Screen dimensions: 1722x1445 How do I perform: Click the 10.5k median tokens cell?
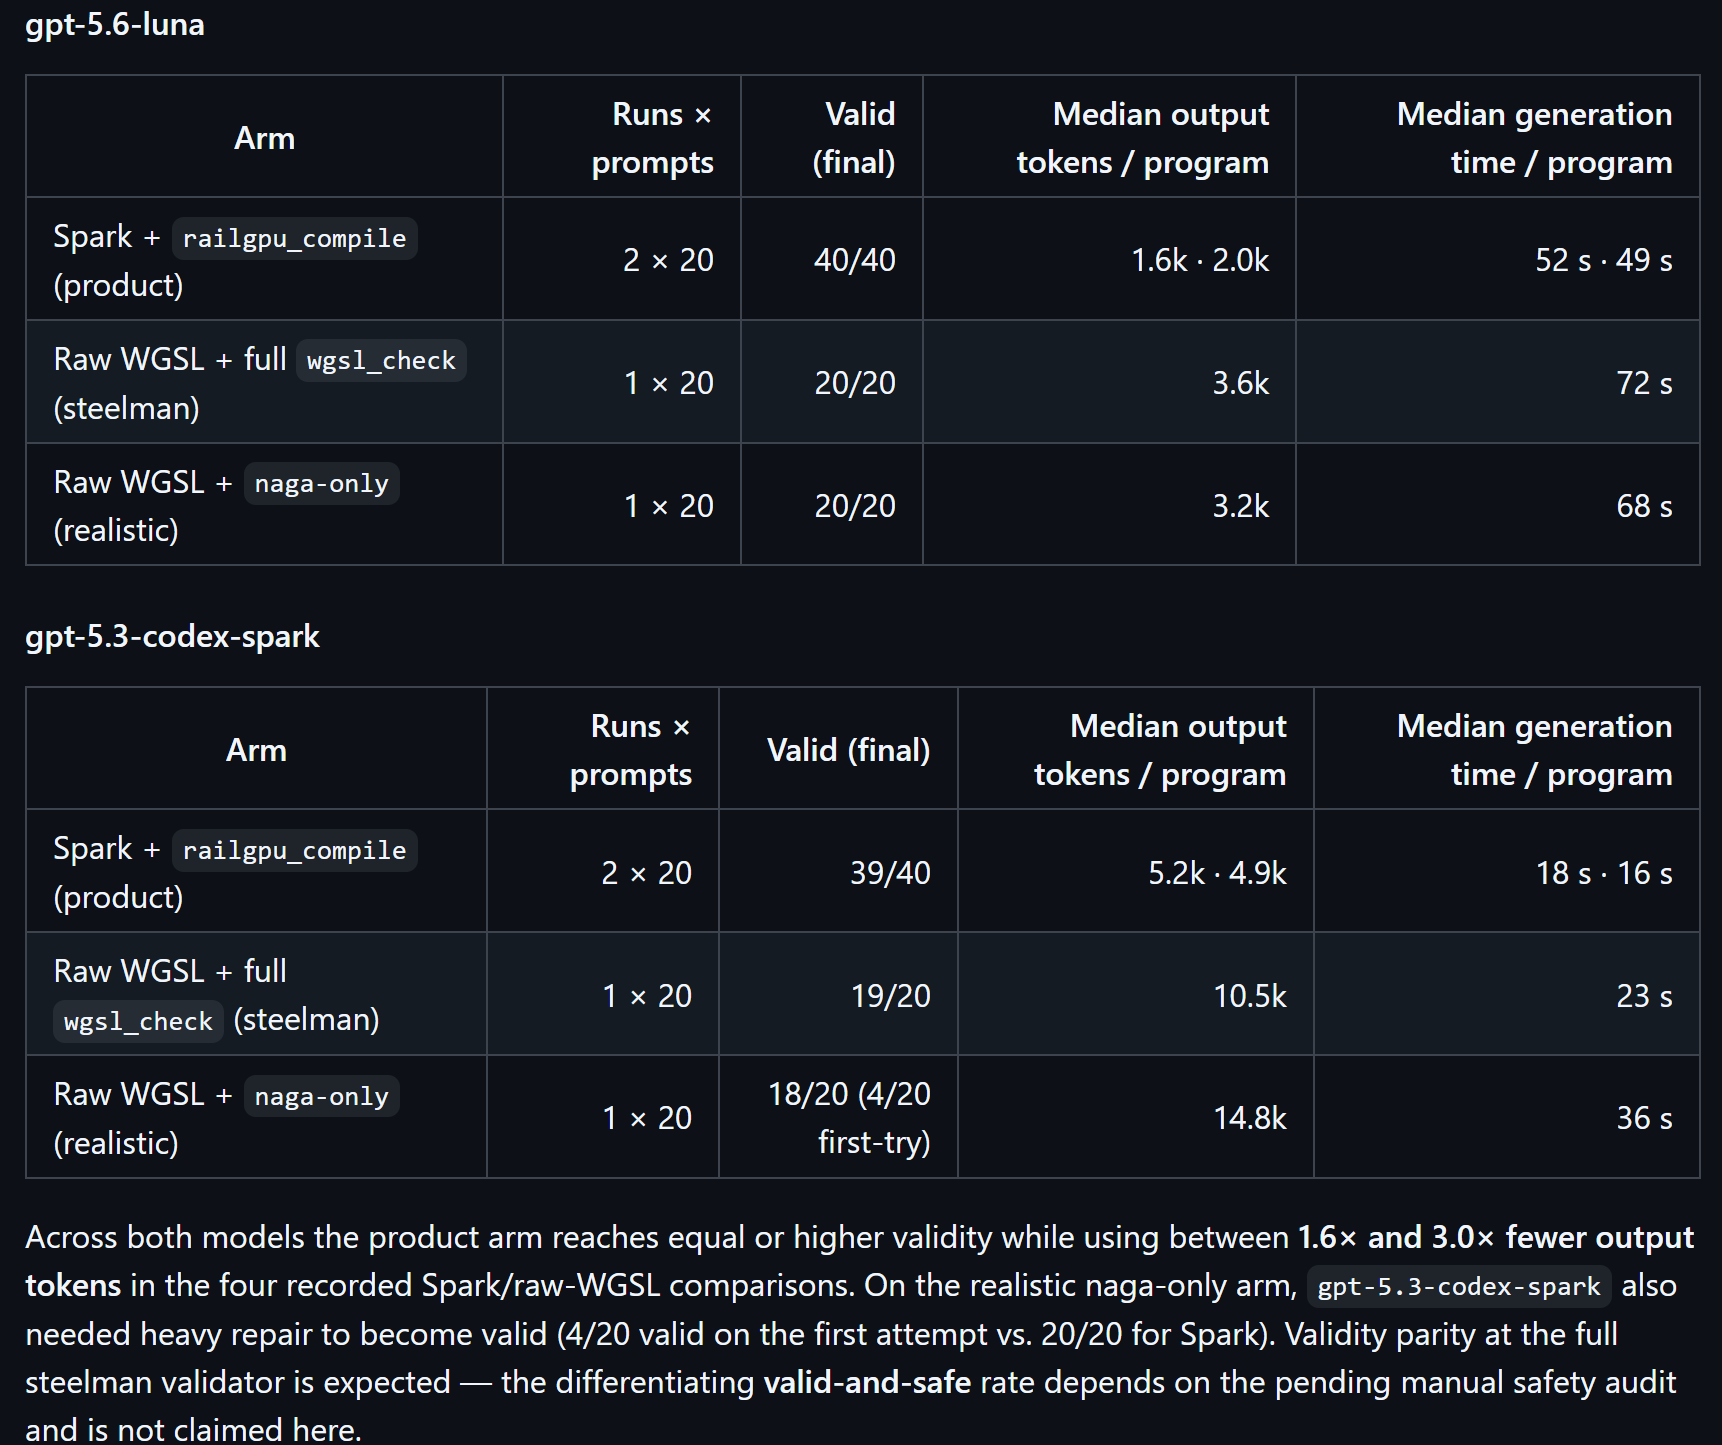[1136, 994]
